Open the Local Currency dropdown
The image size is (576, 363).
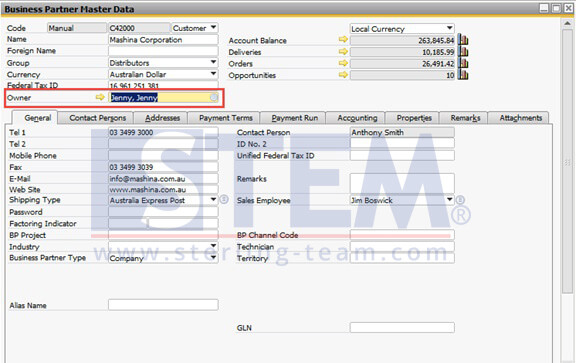click(x=449, y=28)
